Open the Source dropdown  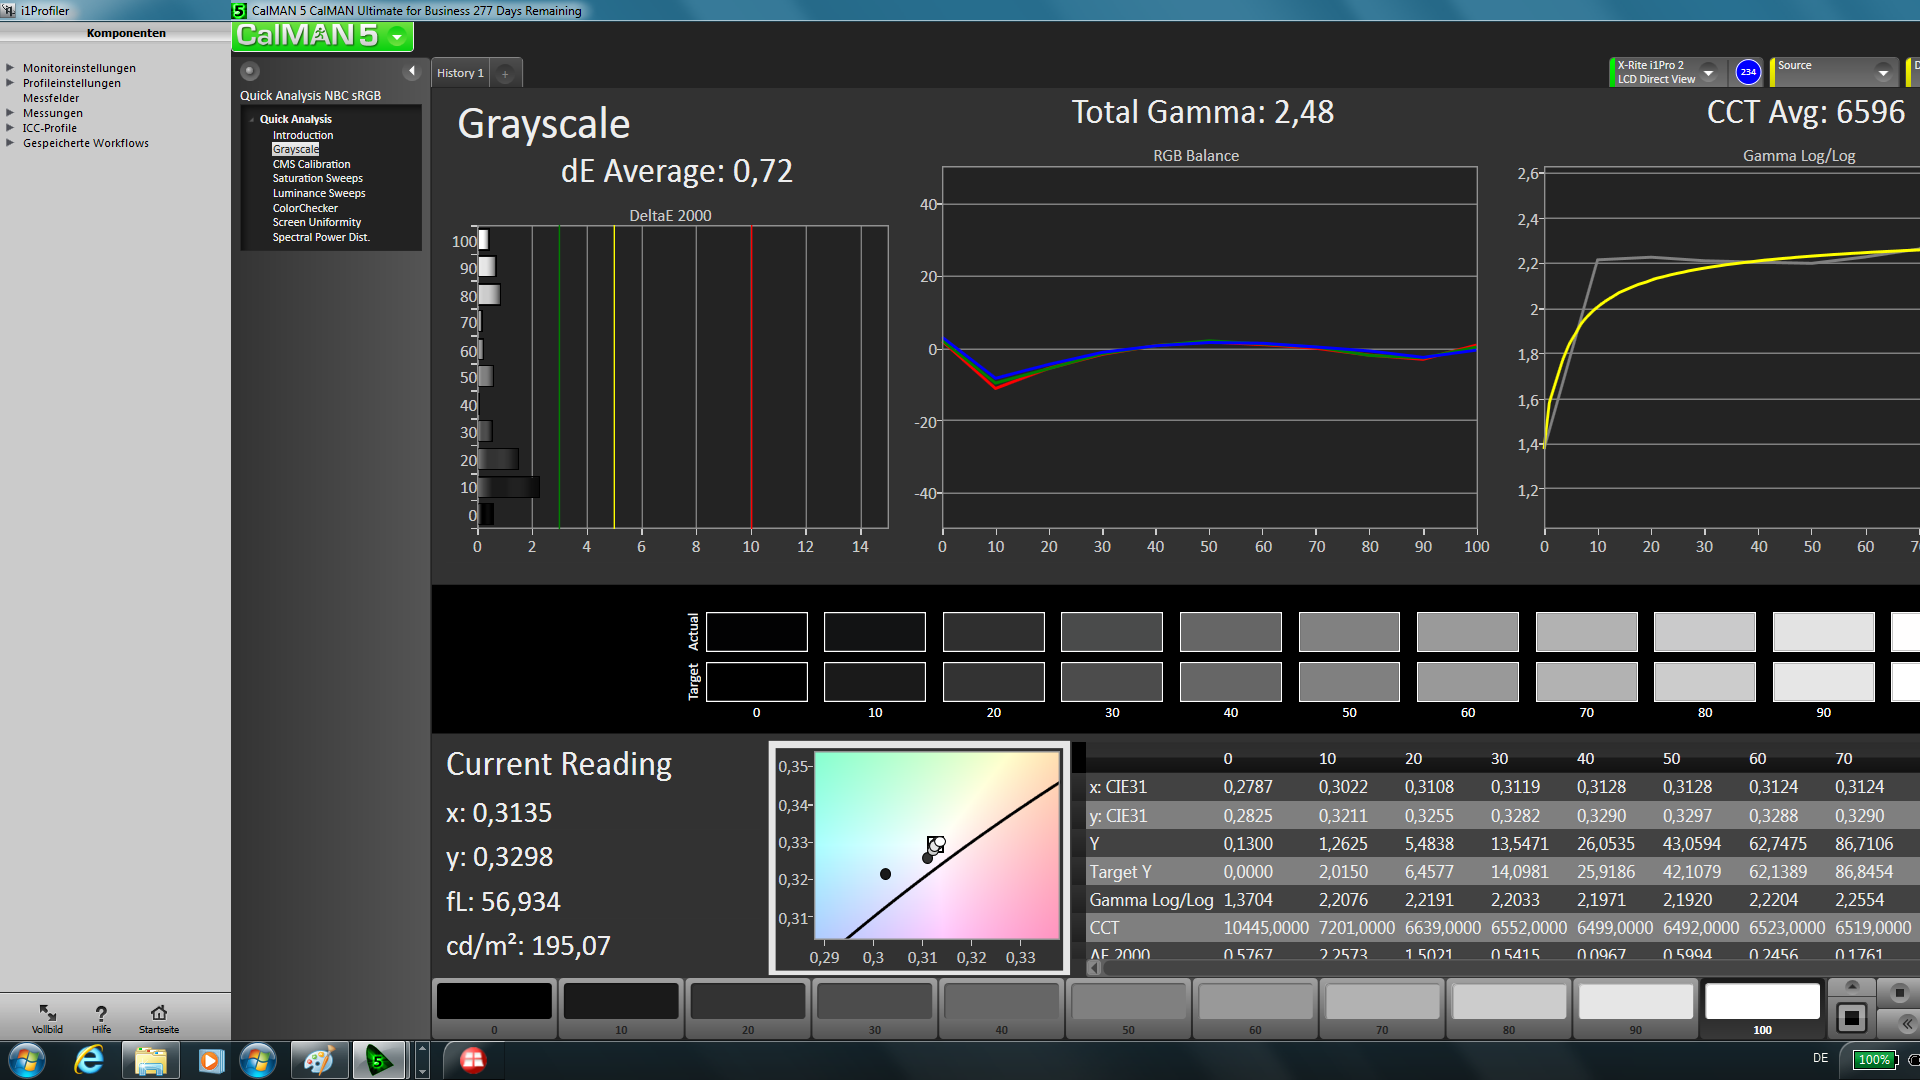[x=1882, y=72]
